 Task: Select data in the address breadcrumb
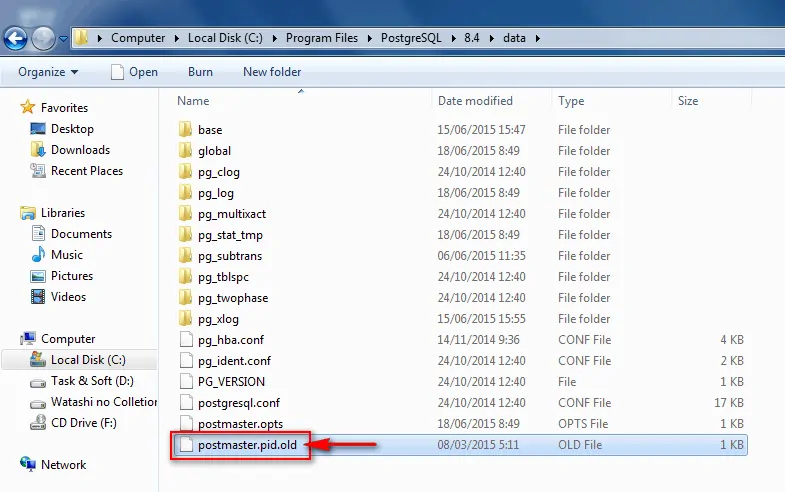pos(514,38)
